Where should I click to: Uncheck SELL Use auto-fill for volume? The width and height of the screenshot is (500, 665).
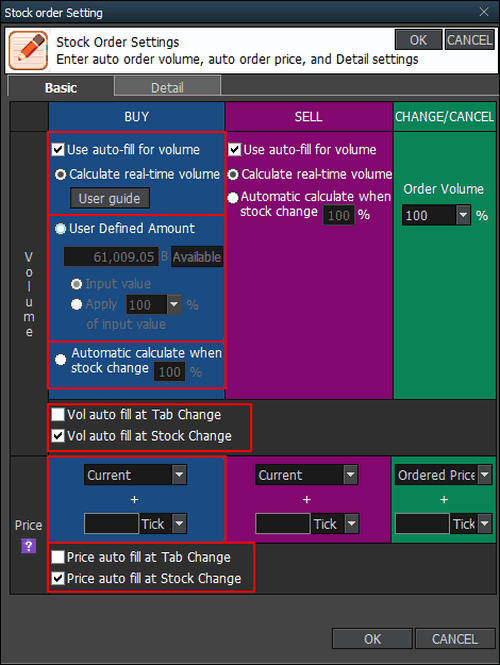(x=235, y=150)
